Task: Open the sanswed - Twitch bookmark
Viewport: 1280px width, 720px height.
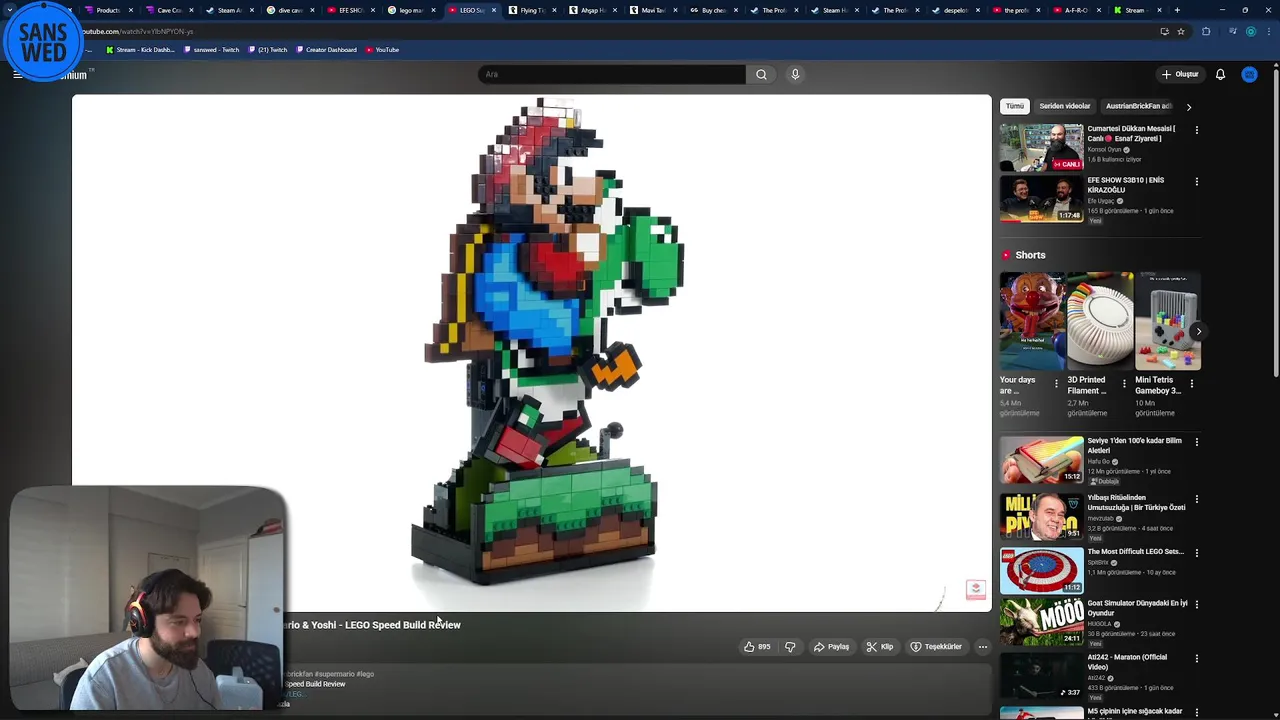Action: point(211,49)
